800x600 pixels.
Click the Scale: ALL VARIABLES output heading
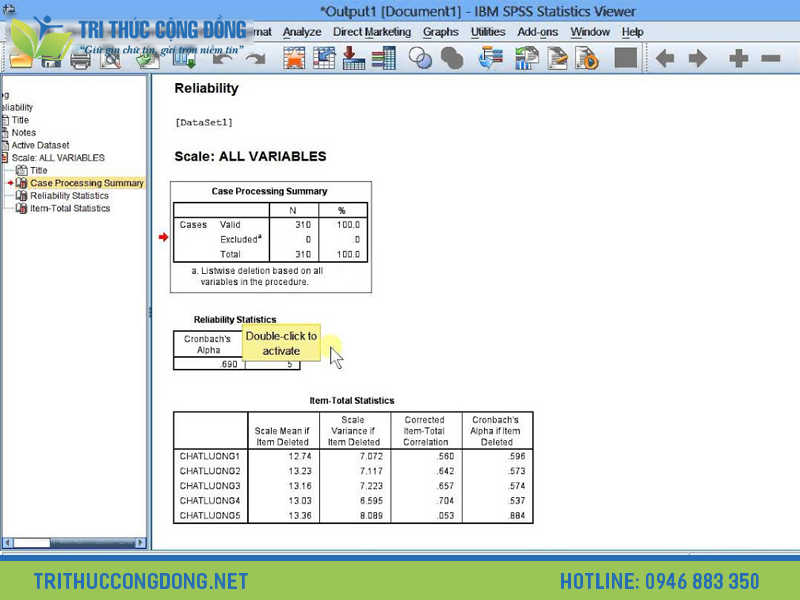[250, 156]
